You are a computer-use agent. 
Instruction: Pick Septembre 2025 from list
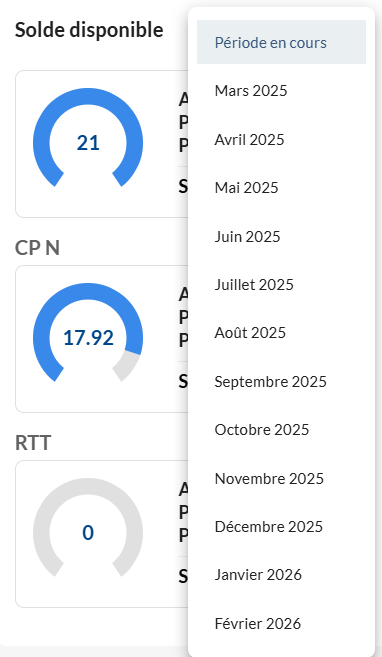tap(281, 381)
